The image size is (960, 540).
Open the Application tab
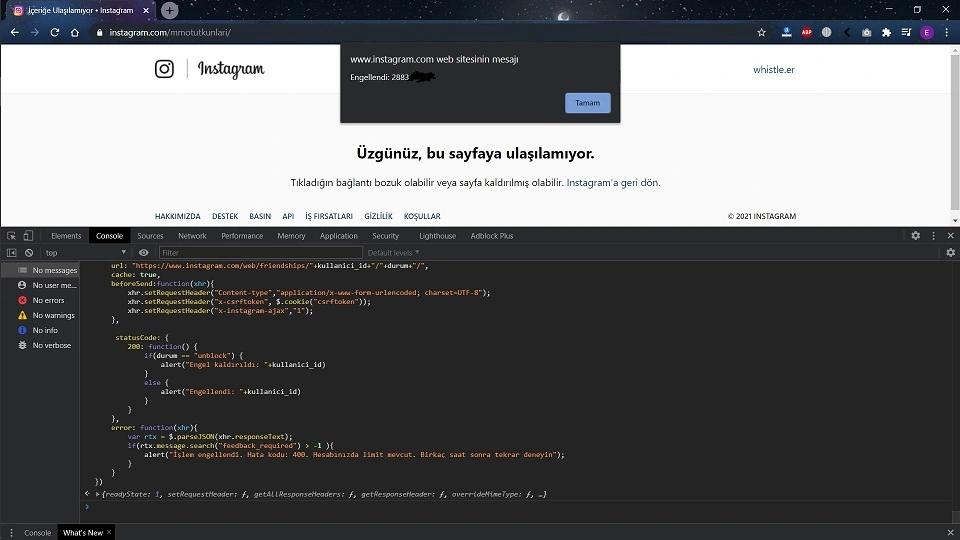click(x=339, y=236)
